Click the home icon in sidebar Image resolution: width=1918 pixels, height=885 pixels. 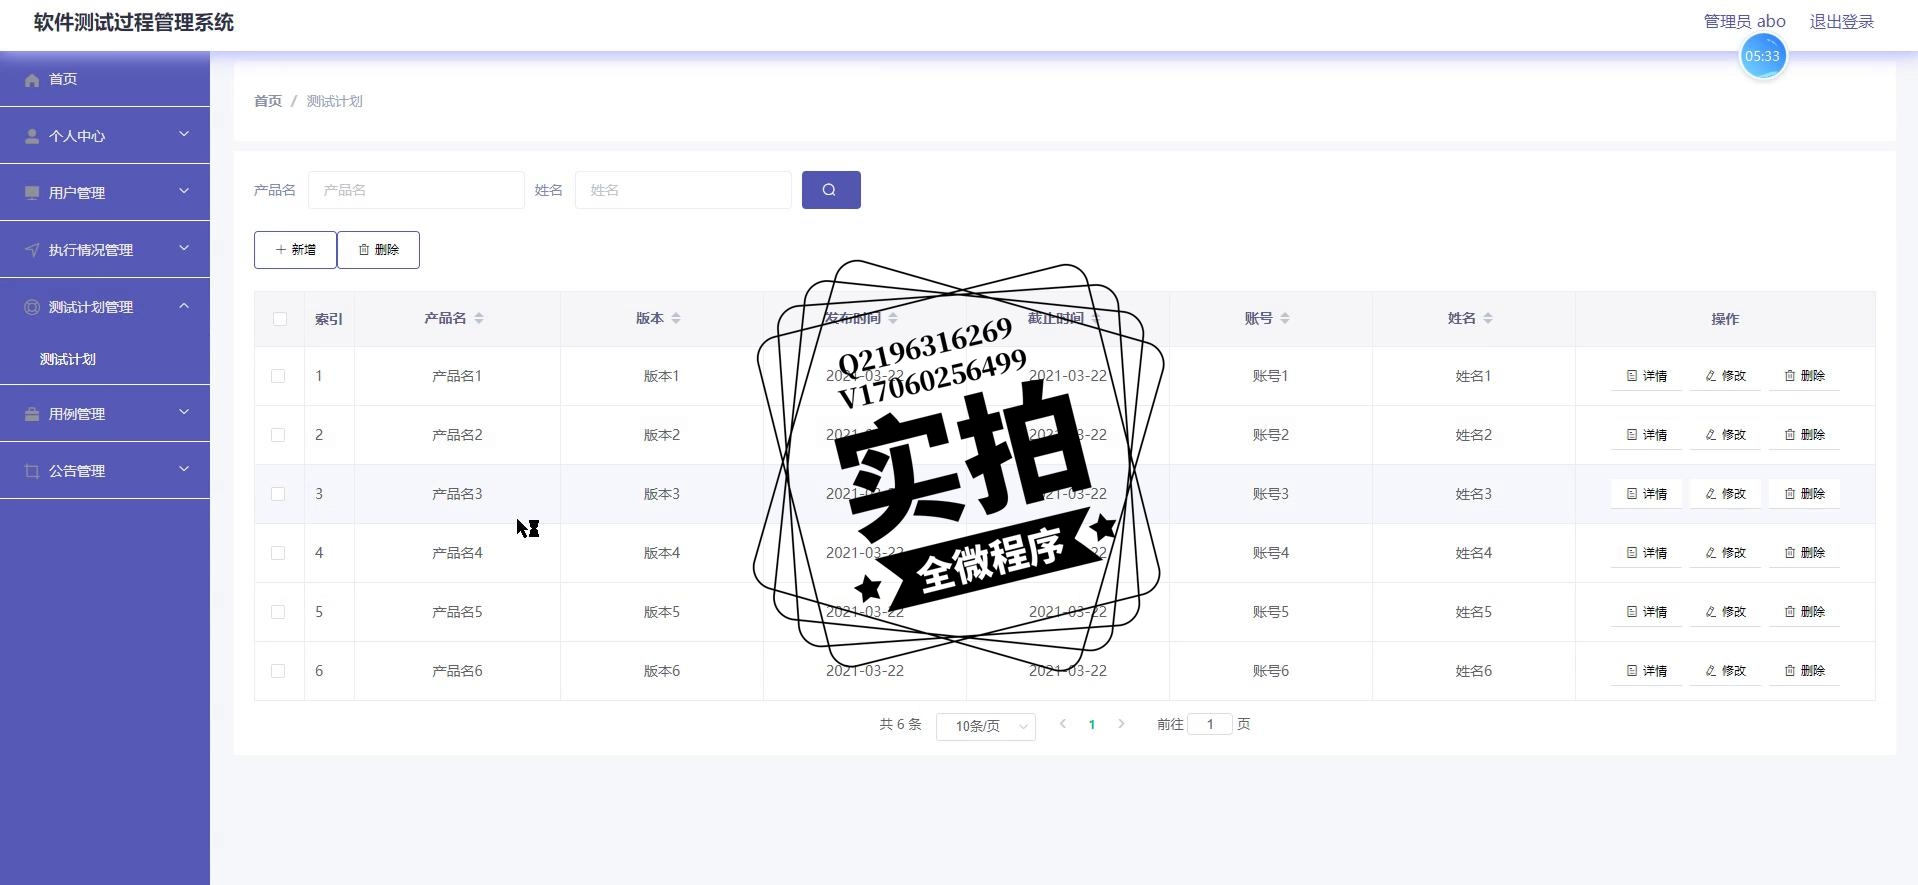pyautogui.click(x=32, y=80)
